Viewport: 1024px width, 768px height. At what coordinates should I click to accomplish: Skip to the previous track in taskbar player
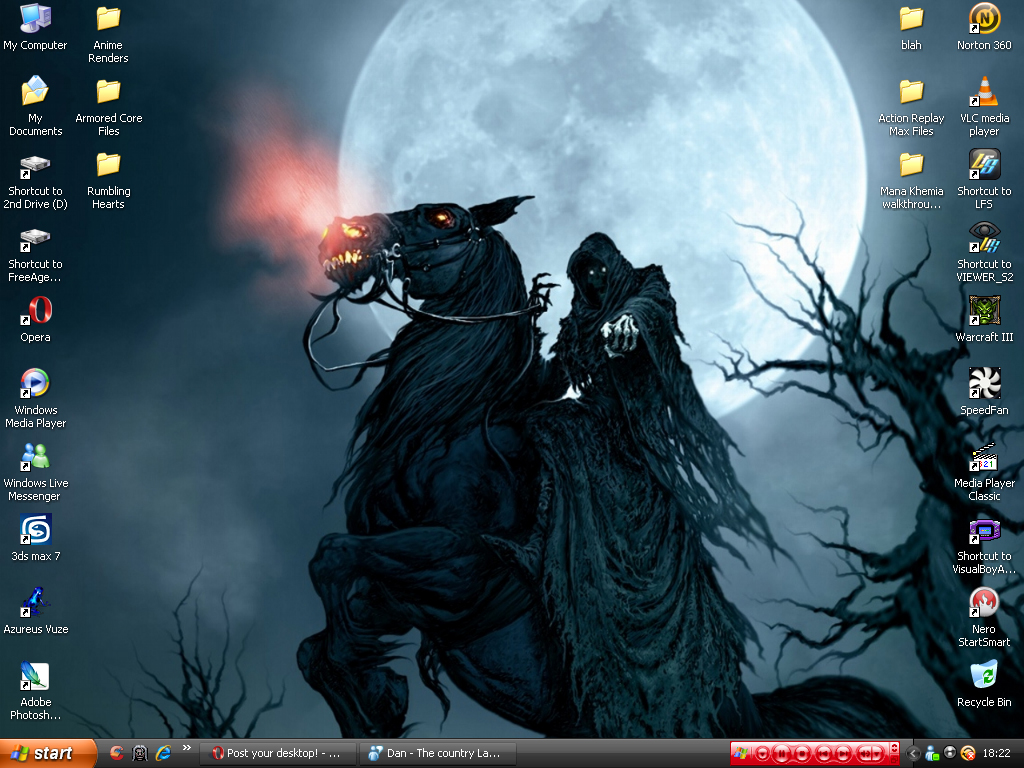(x=824, y=754)
